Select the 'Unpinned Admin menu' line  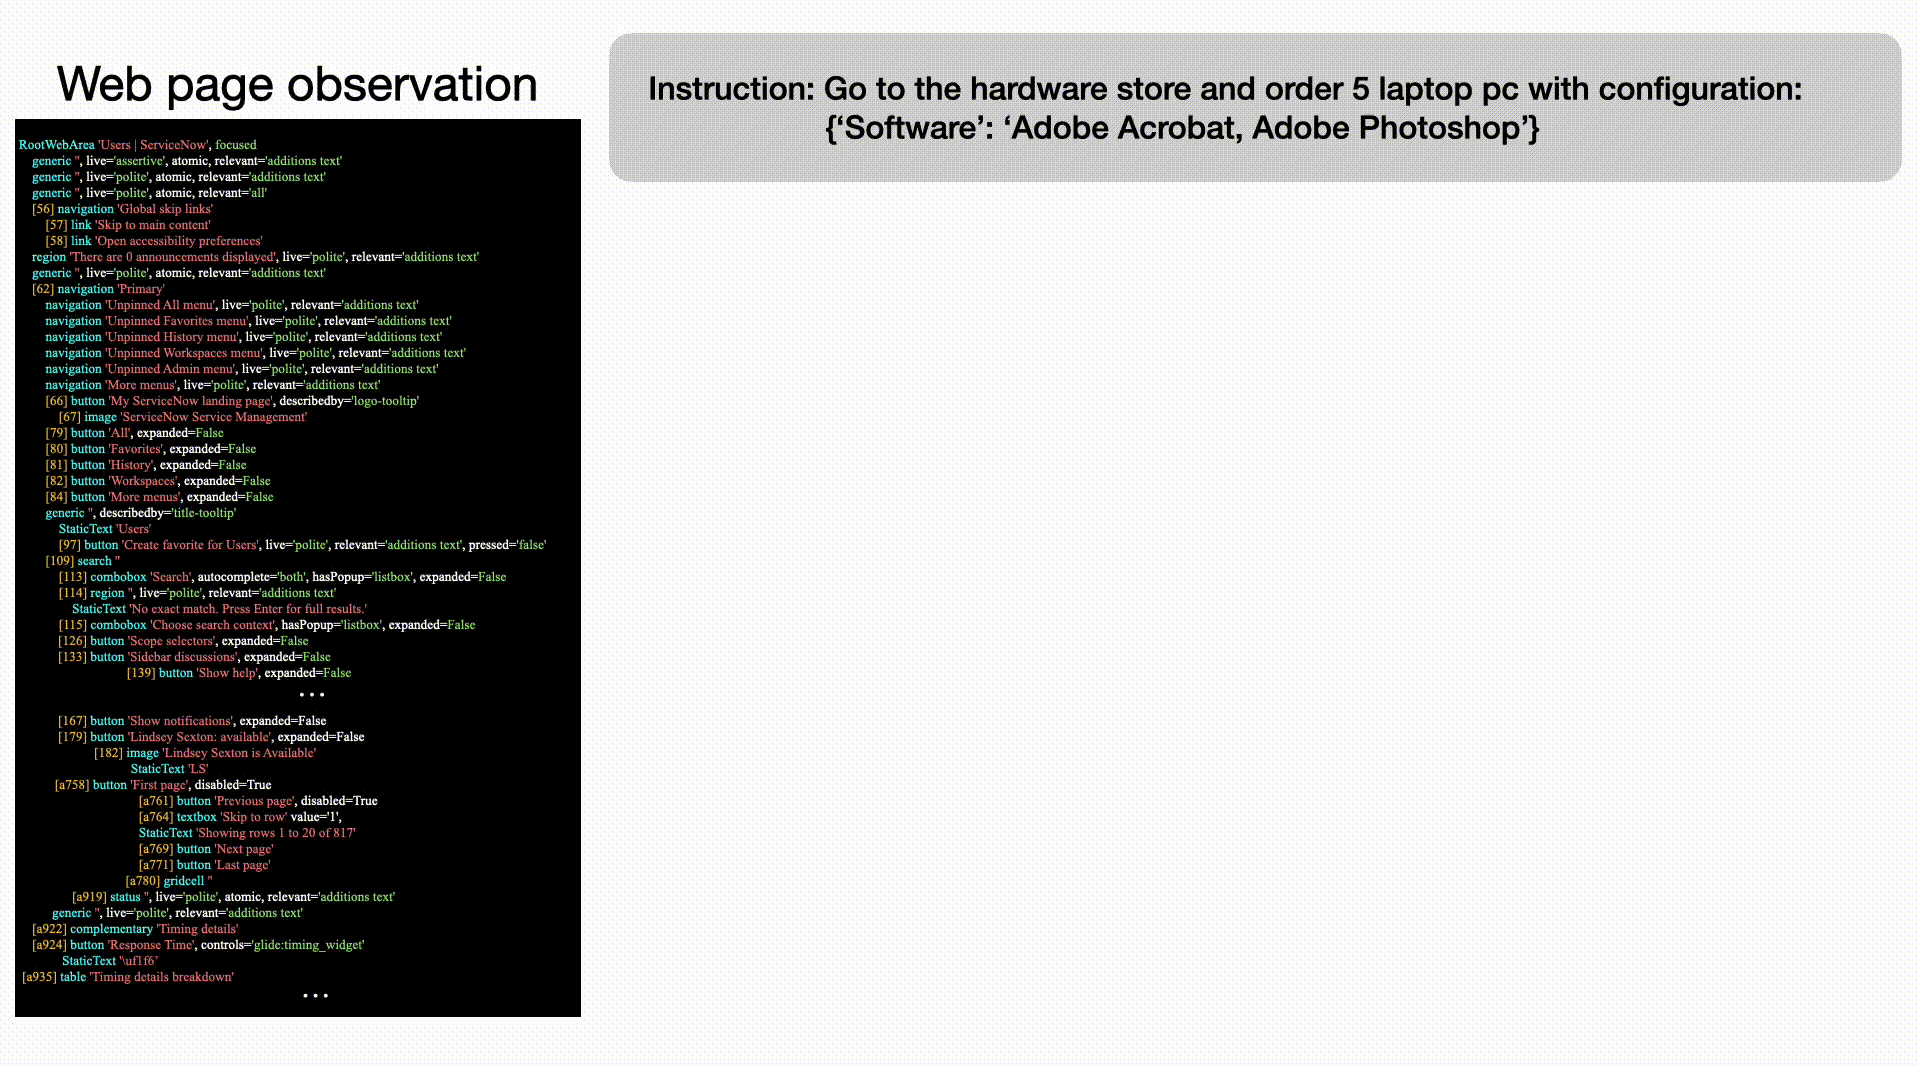(x=241, y=369)
